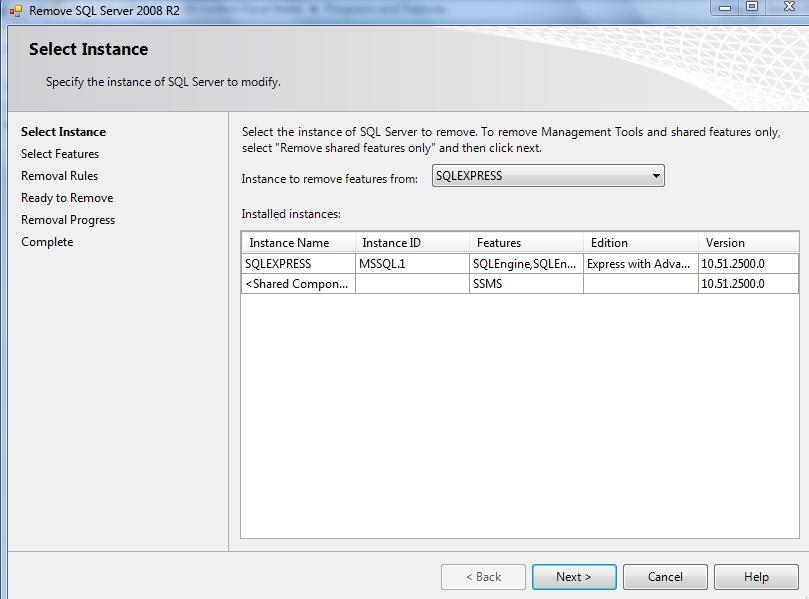The image size is (809, 599).
Task: Go to the Complete step
Action: (47, 242)
